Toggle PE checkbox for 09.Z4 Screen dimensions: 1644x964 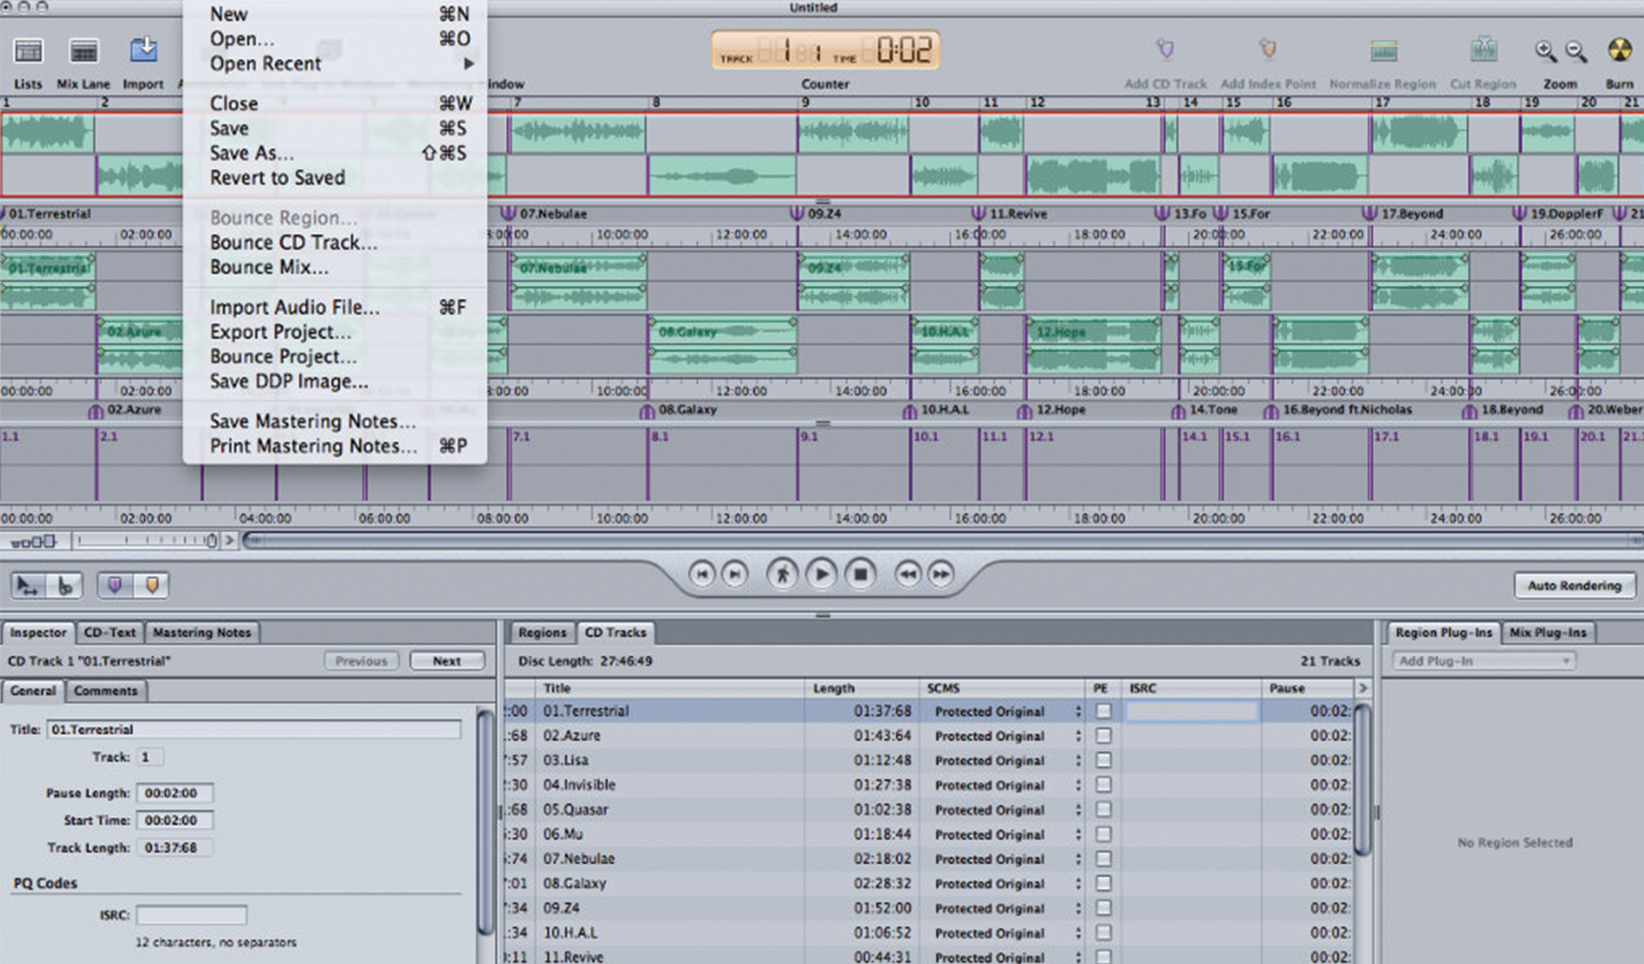(x=1103, y=908)
